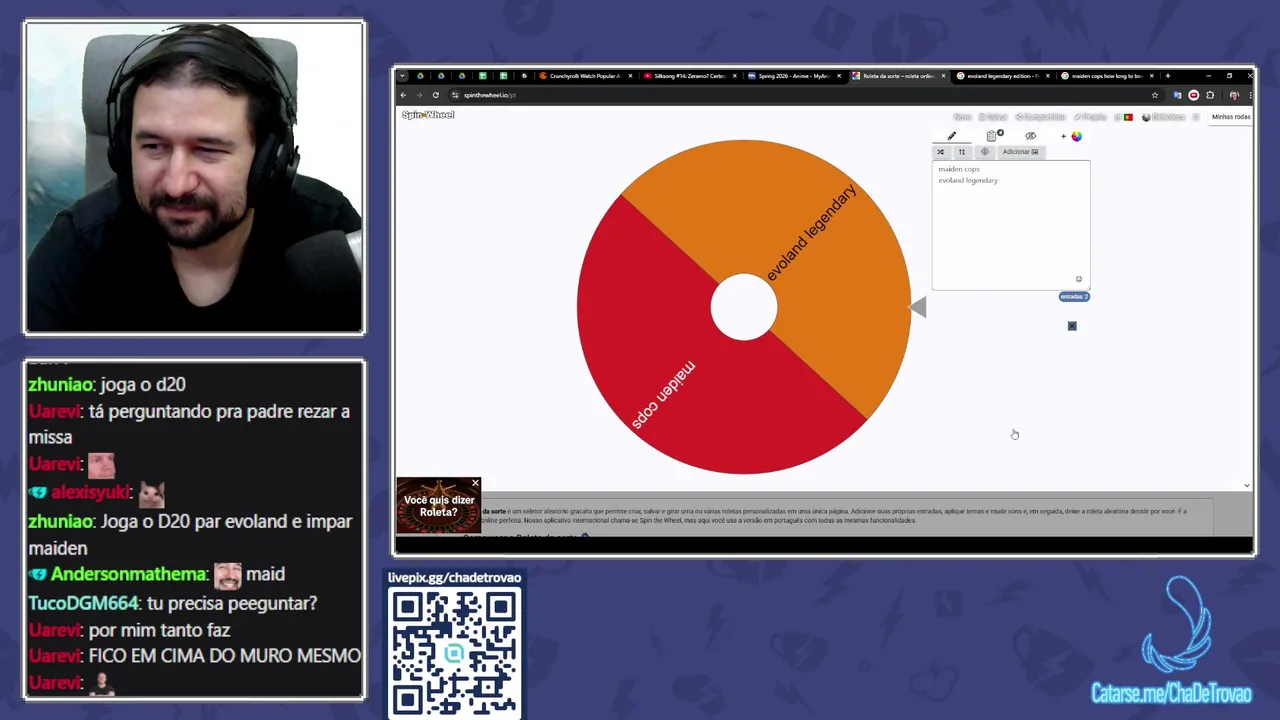Switch to the Silksong #14 browser tab
The width and height of the screenshot is (1280, 720).
tap(688, 76)
